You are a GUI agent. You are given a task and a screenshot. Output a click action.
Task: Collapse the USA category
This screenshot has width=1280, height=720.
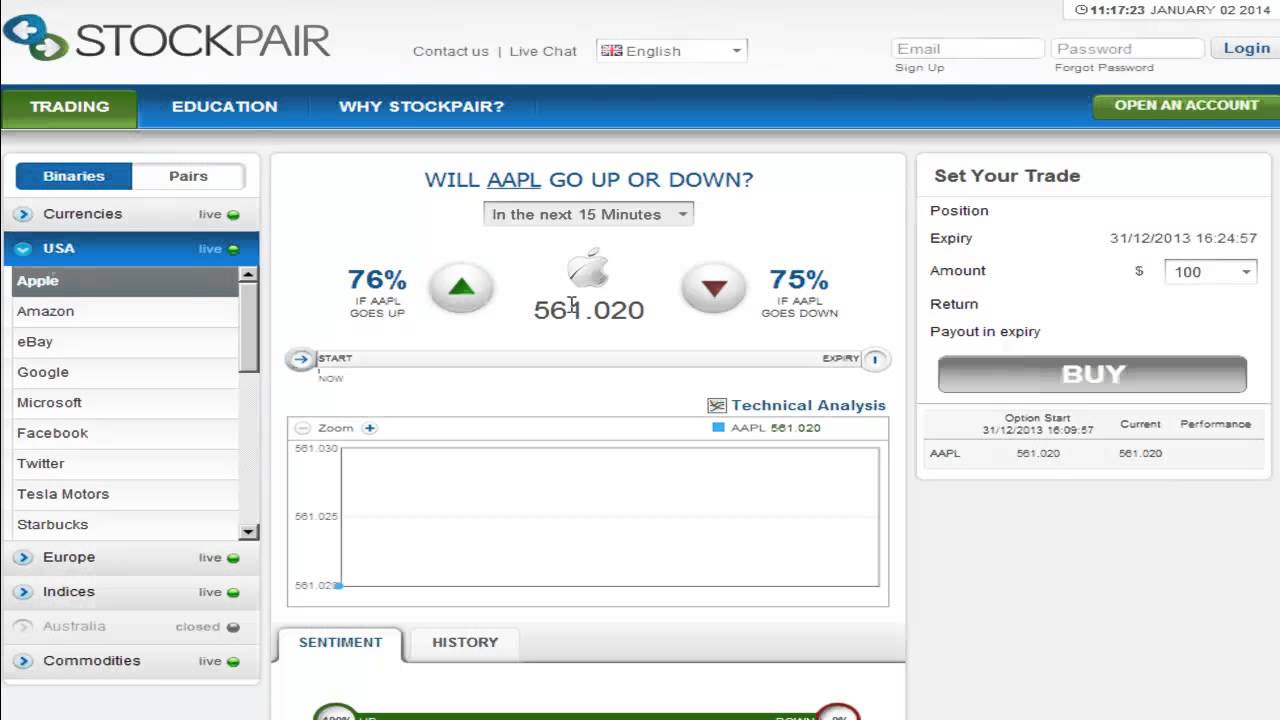(x=24, y=249)
